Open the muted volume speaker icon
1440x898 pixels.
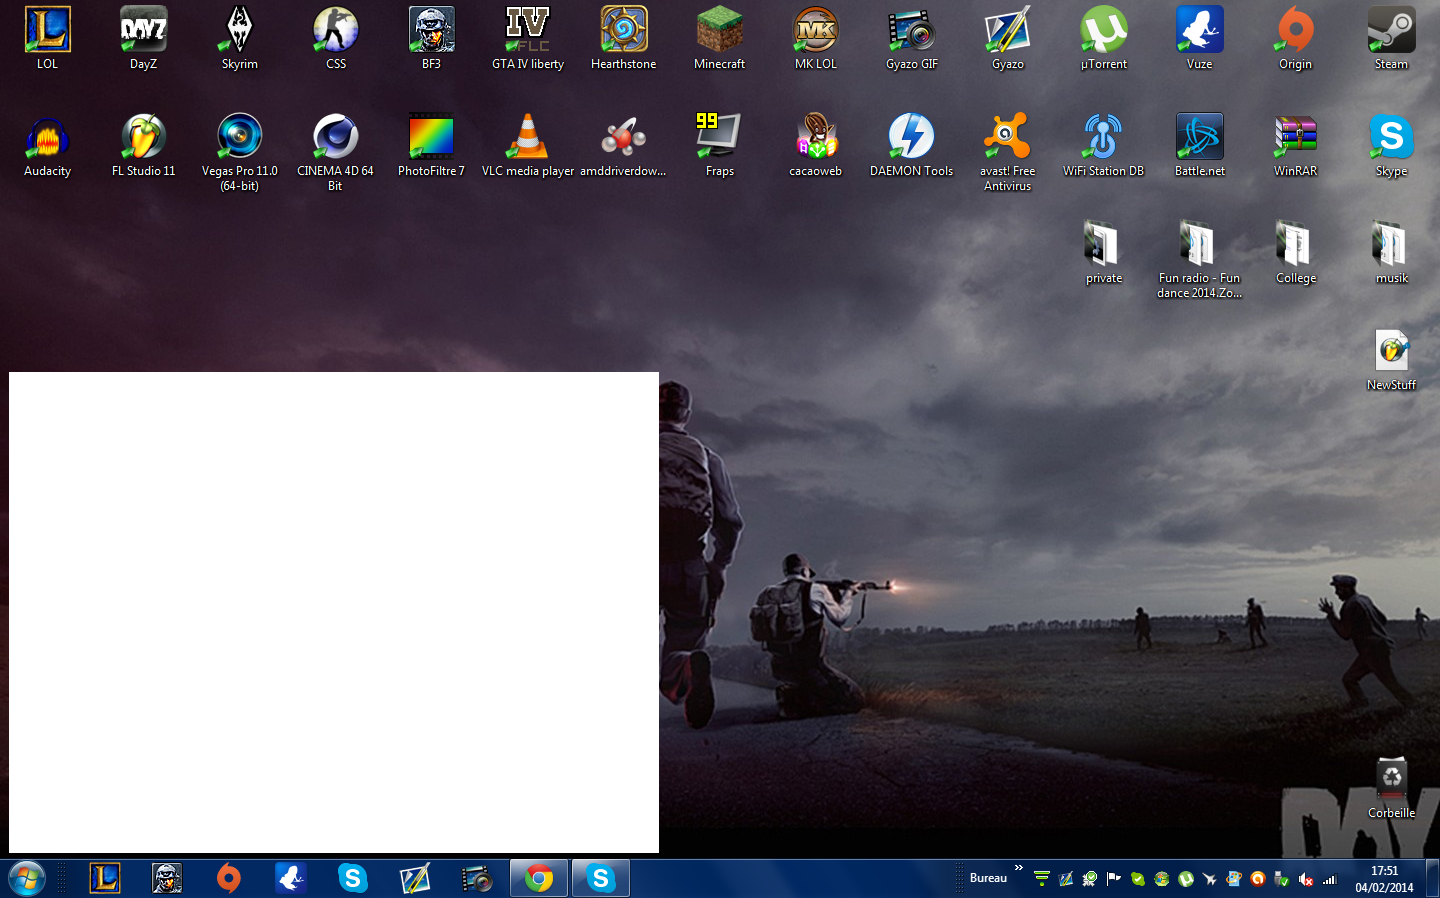1306,879
